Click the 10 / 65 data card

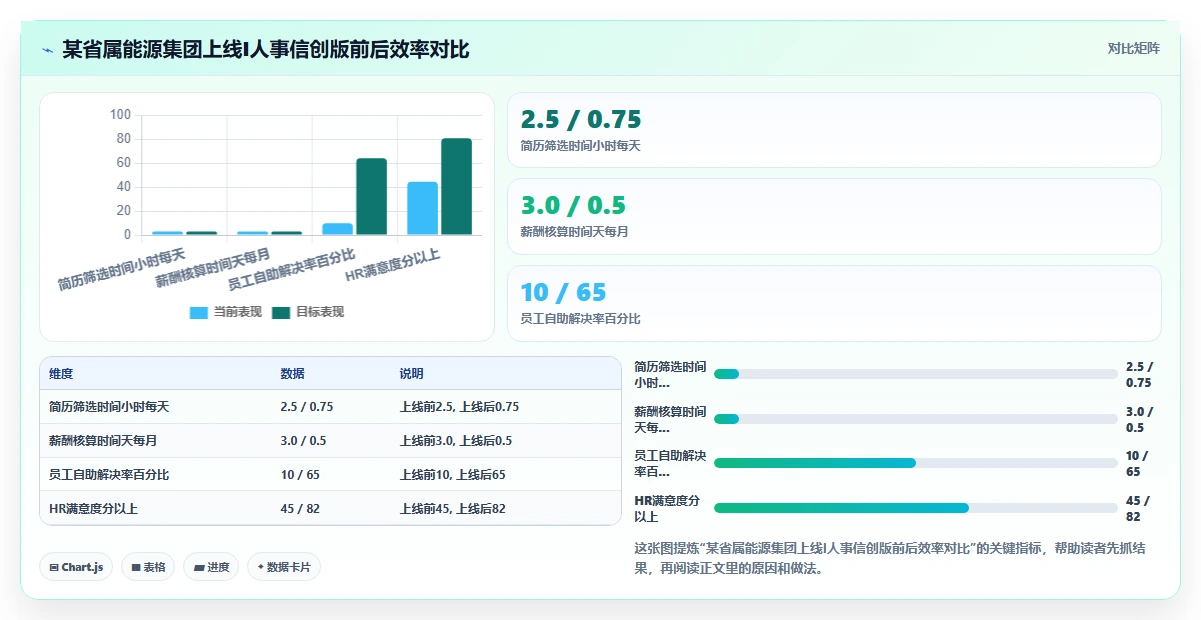834,304
